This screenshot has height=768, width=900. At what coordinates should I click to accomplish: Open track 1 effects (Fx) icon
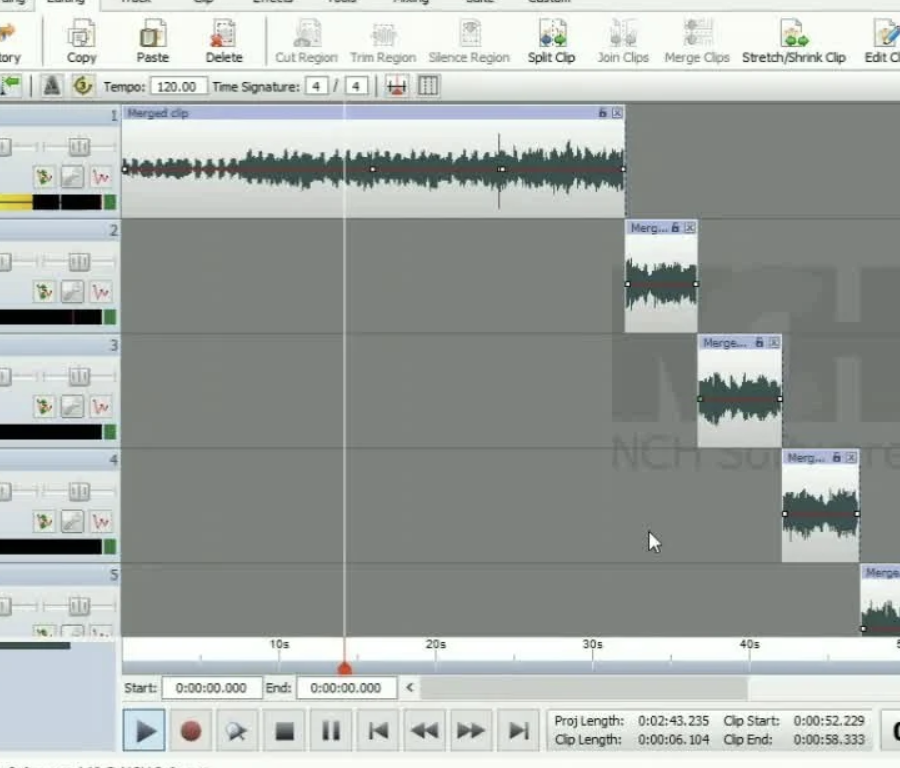tap(44, 177)
